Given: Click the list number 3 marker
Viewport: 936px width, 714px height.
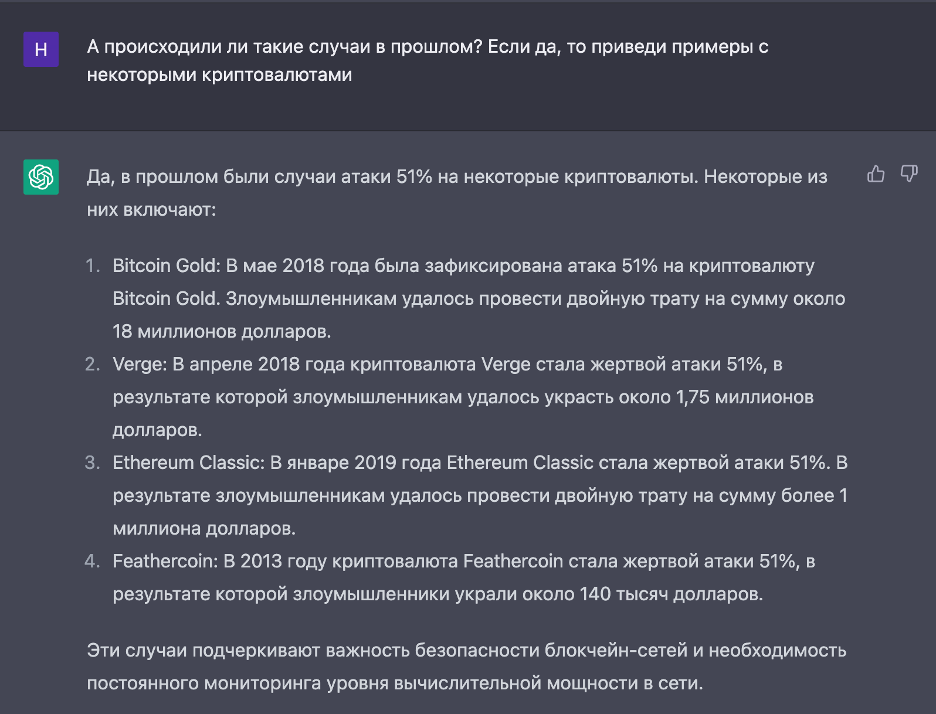Looking at the screenshot, I should pyautogui.click(x=92, y=462).
